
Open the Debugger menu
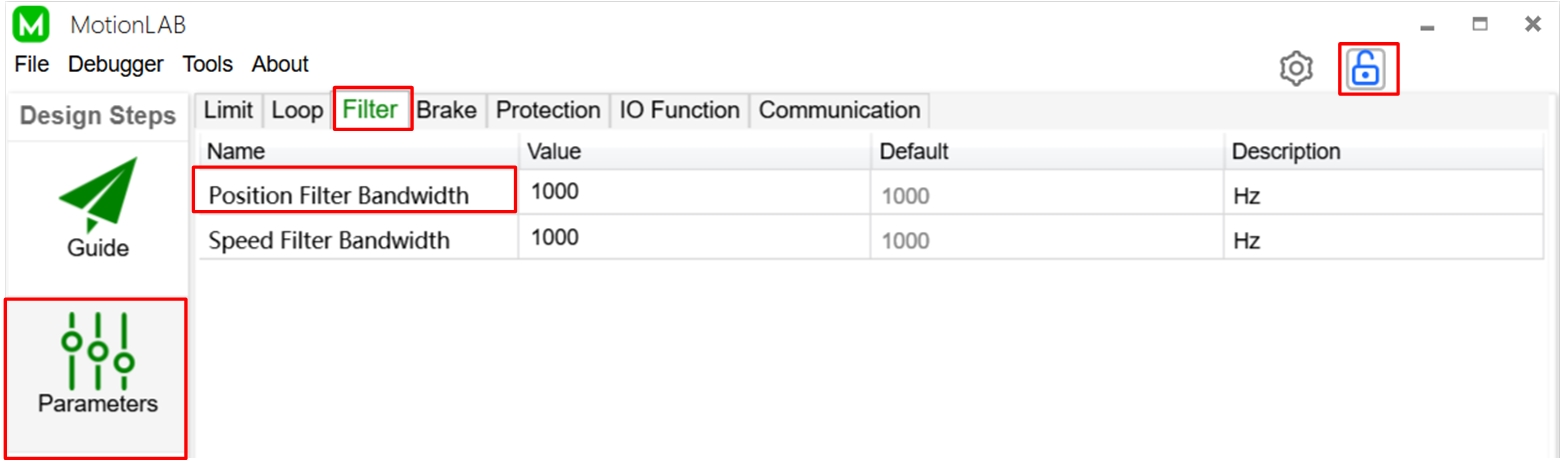coord(115,64)
